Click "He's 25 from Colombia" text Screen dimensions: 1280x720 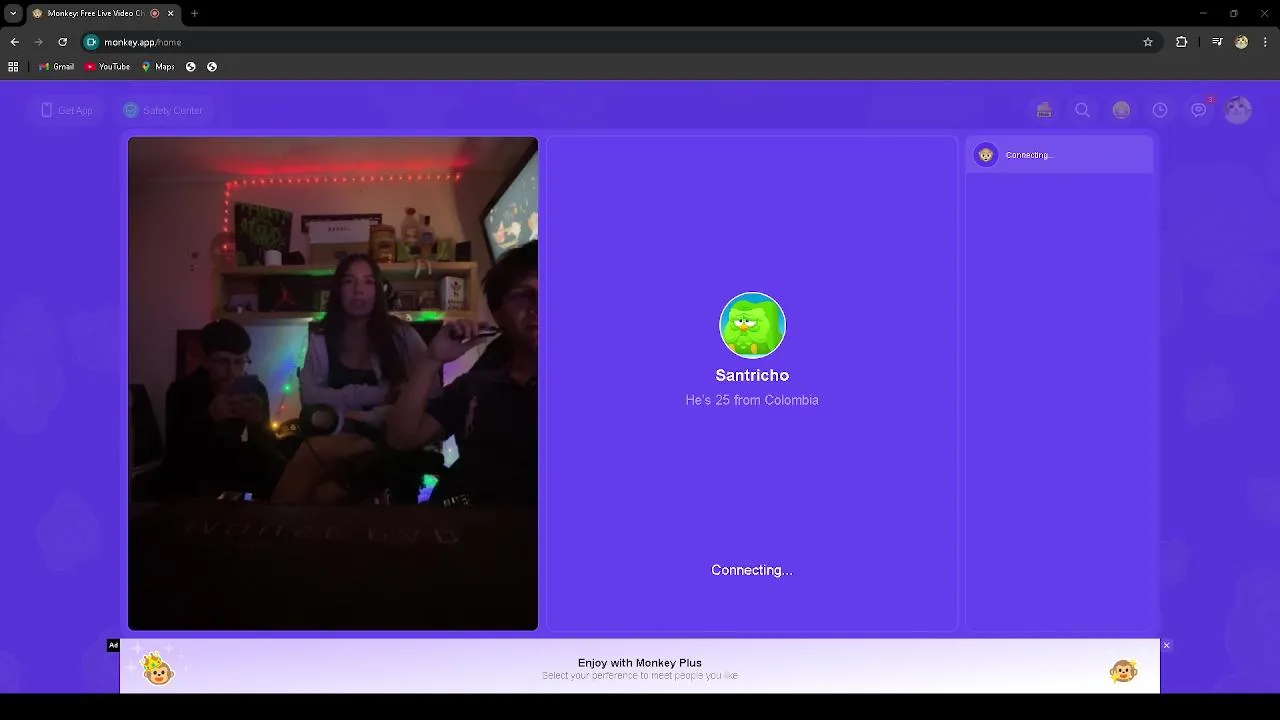[x=752, y=400]
